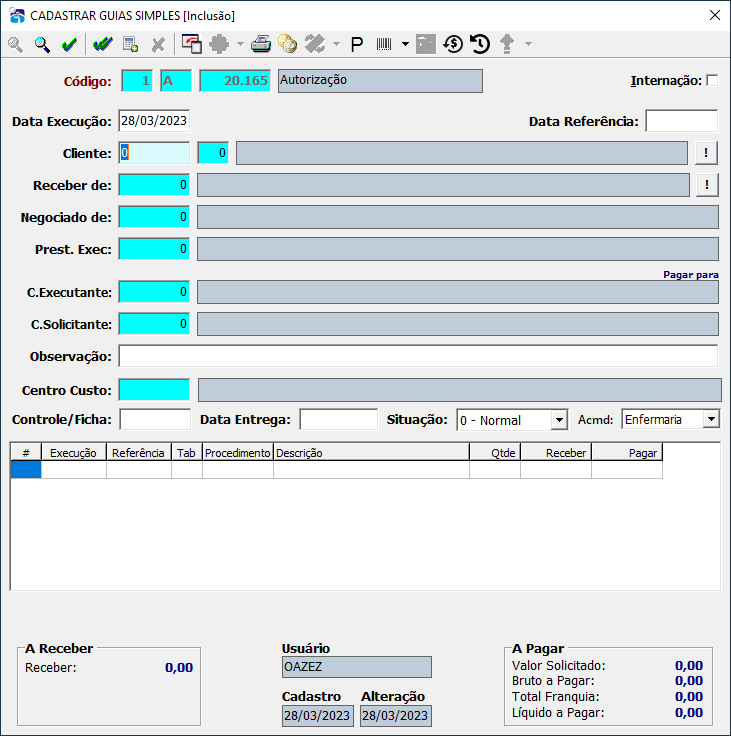Image resolution: width=731 pixels, height=737 pixels.
Task: Click the P letter toolbar icon
Action: [x=357, y=45]
